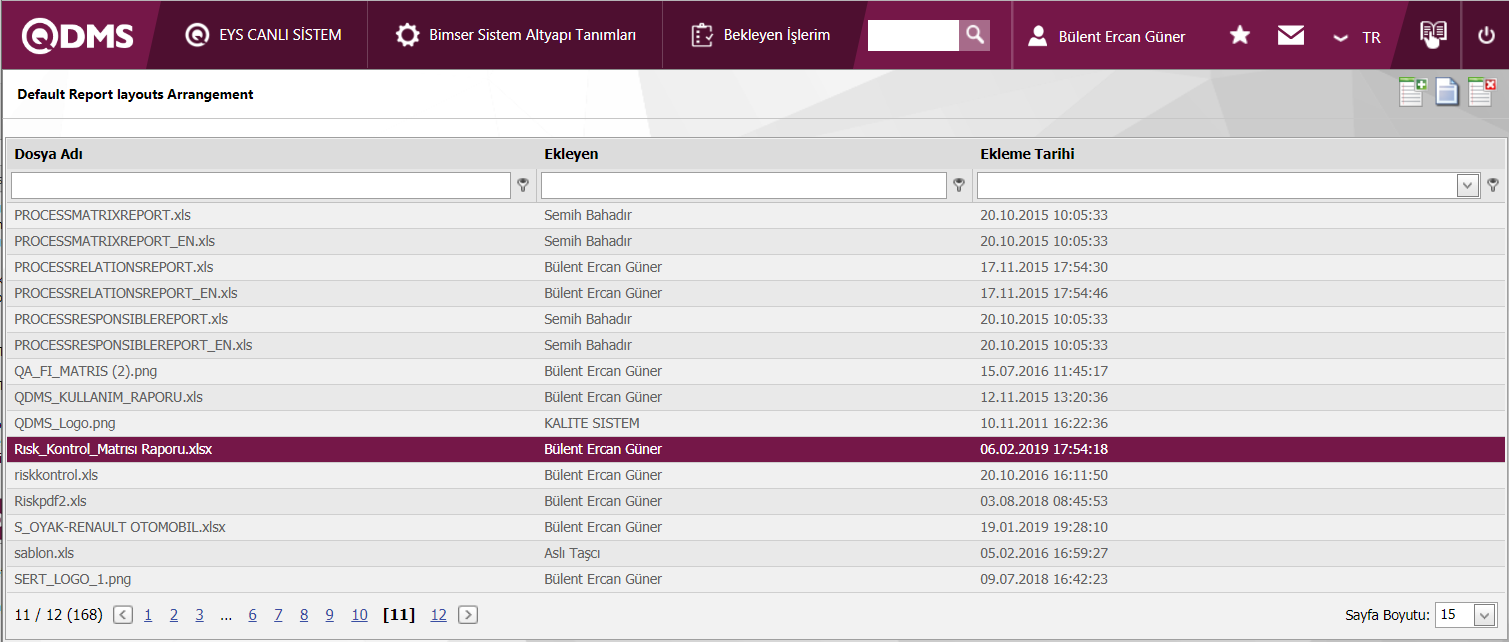This screenshot has height=642, width=1509.
Task: Select row Riskpdf2.xls
Action: pyautogui.click(x=755, y=501)
